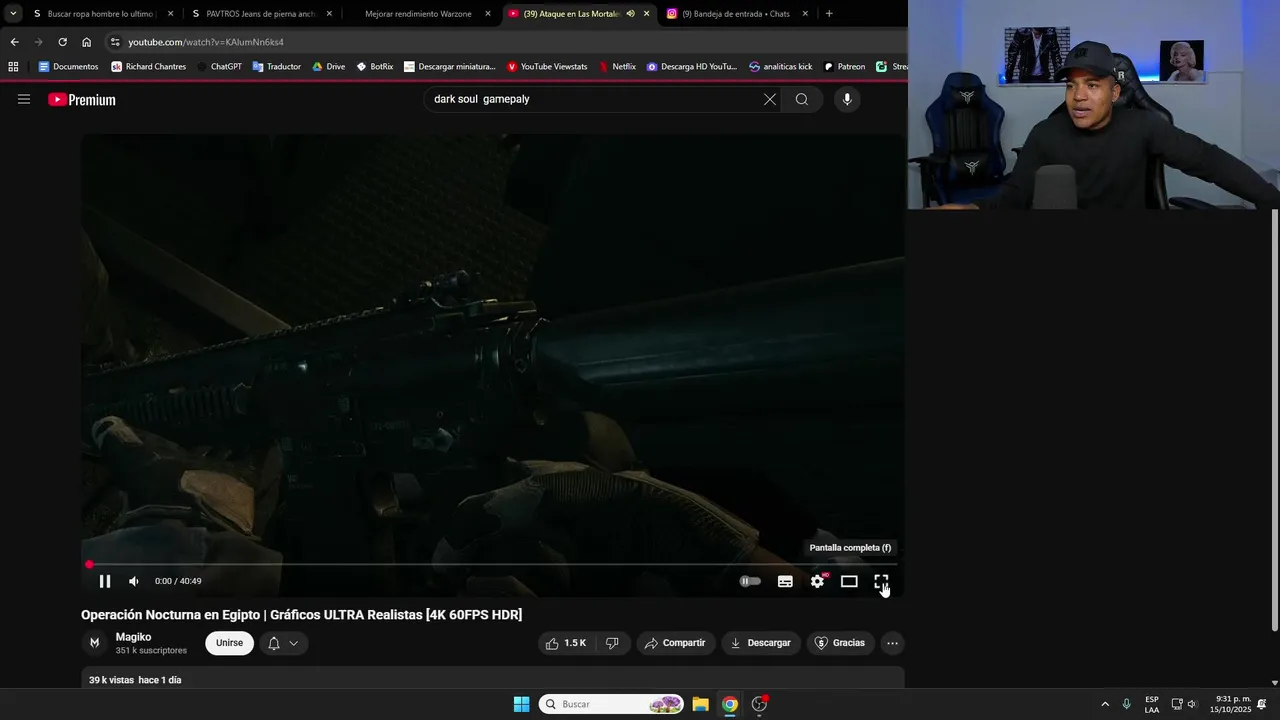Open Patreon bookmark
Viewport: 1280px width, 720px height.
(844, 67)
